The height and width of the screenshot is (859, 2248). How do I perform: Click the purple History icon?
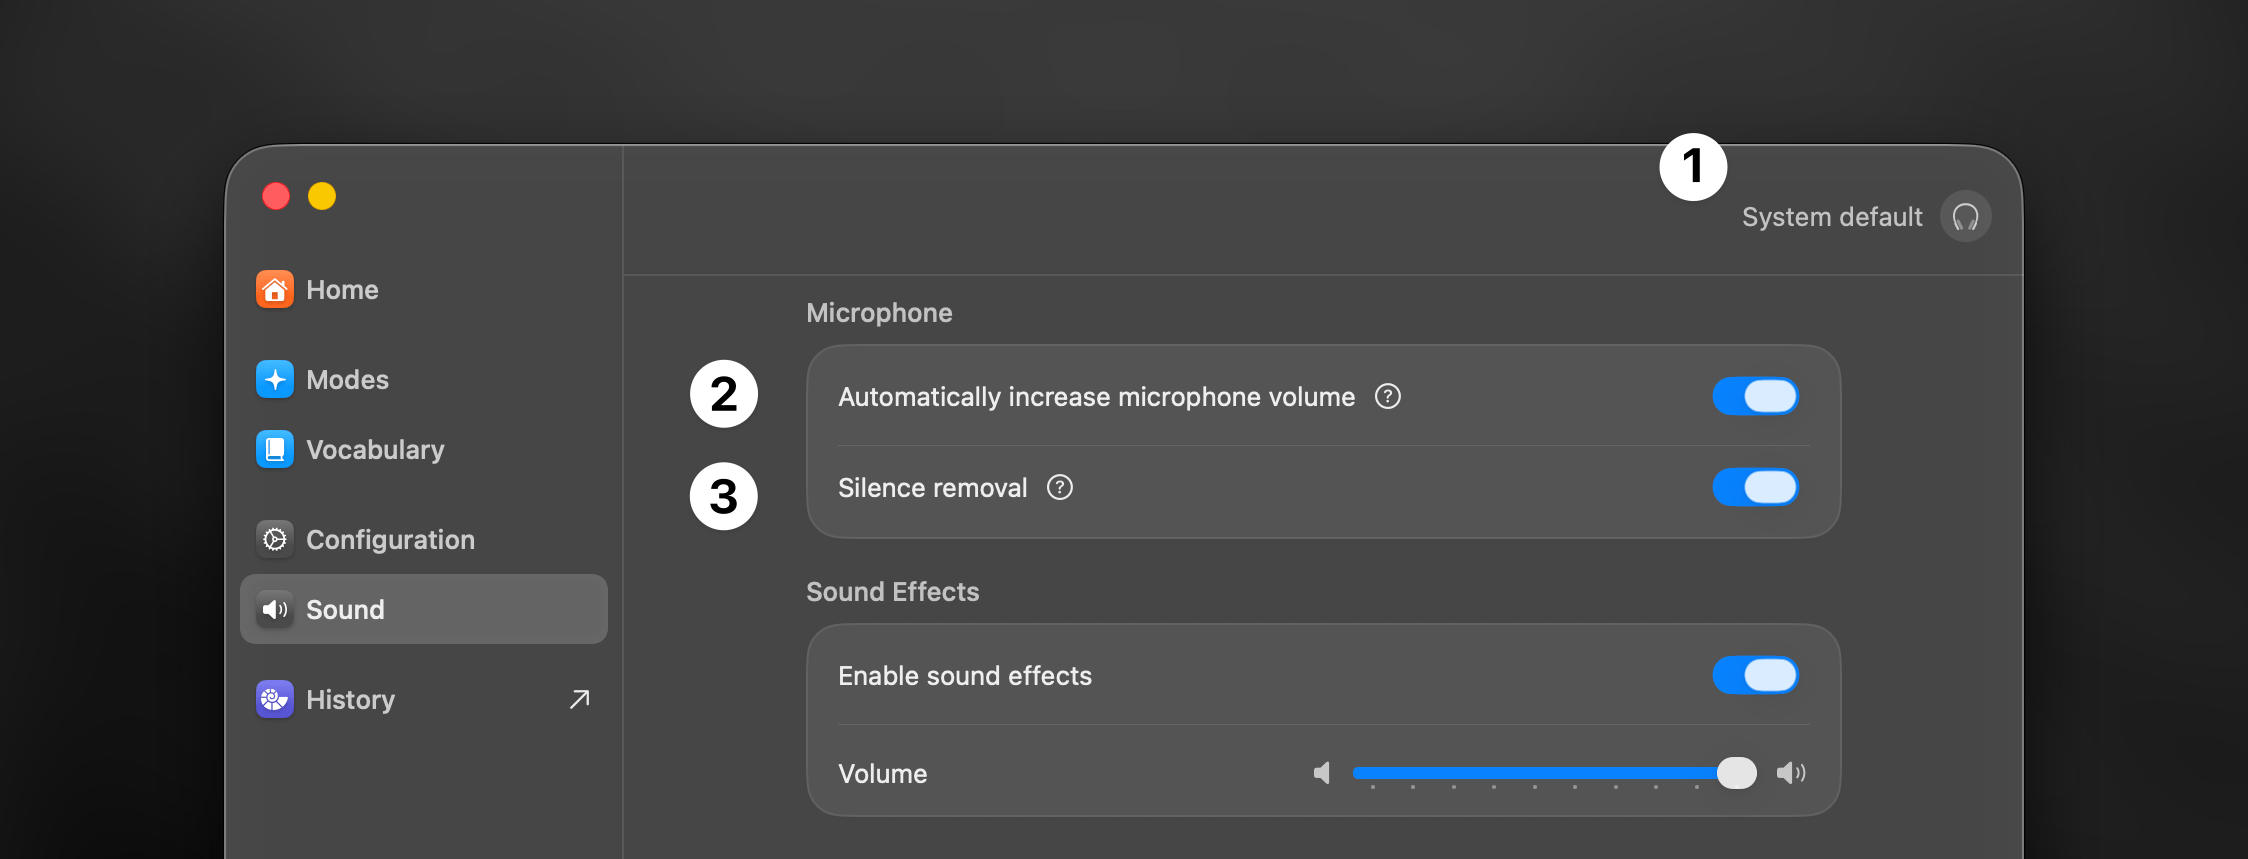tap(275, 700)
